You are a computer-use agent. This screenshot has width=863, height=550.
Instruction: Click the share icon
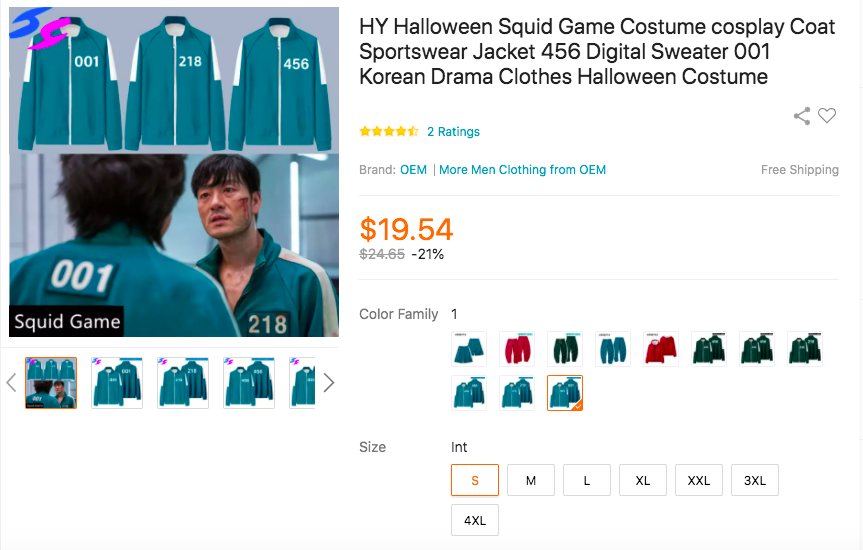(x=802, y=116)
